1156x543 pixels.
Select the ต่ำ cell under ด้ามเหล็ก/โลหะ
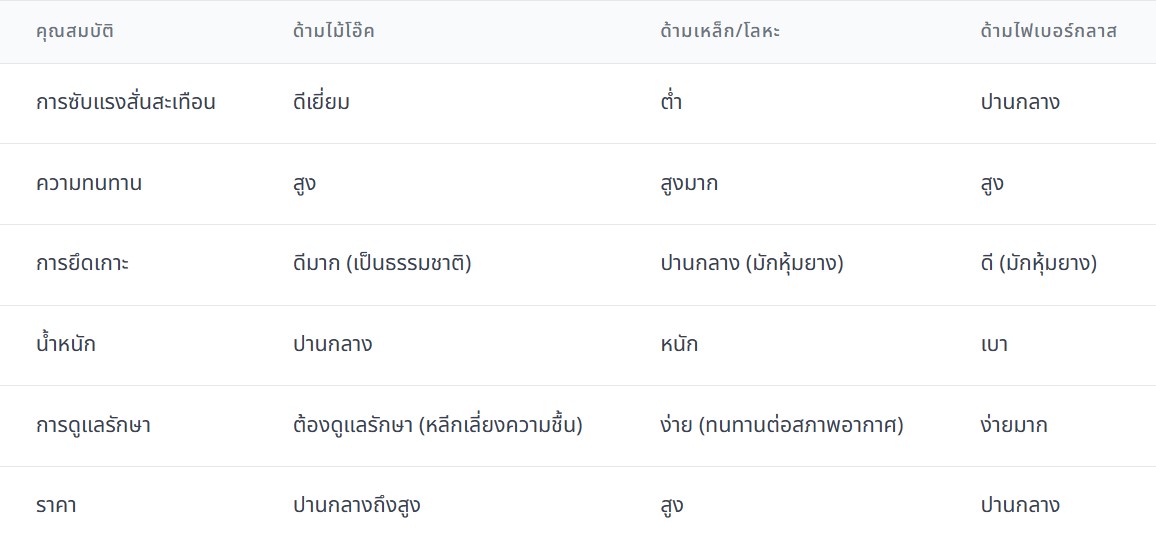pos(671,103)
